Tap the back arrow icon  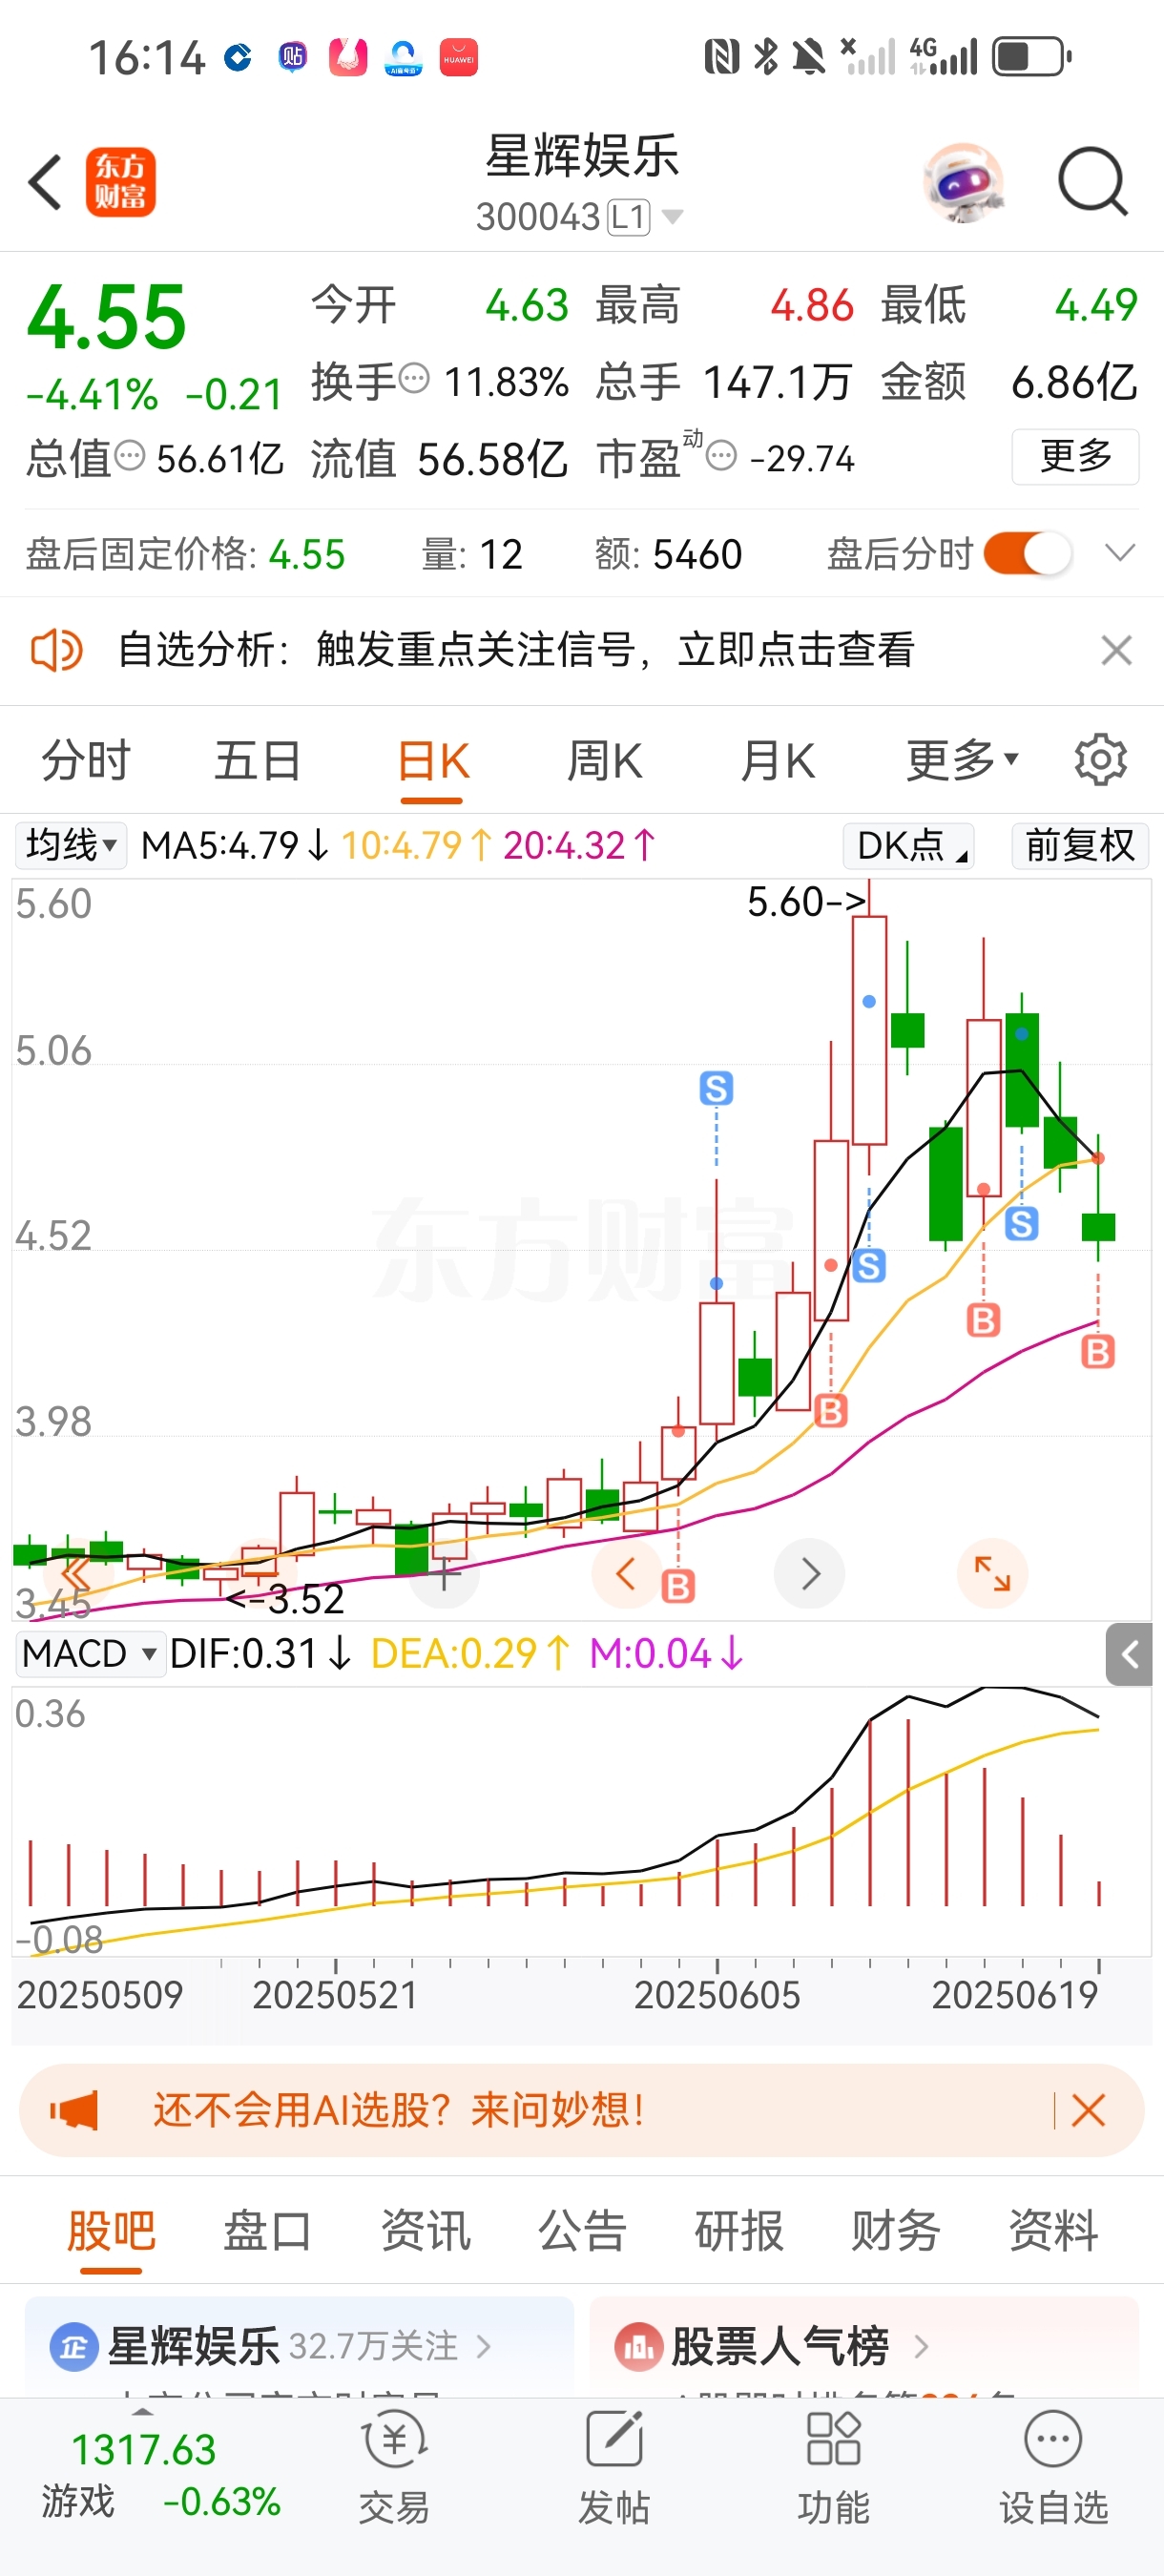[45, 182]
